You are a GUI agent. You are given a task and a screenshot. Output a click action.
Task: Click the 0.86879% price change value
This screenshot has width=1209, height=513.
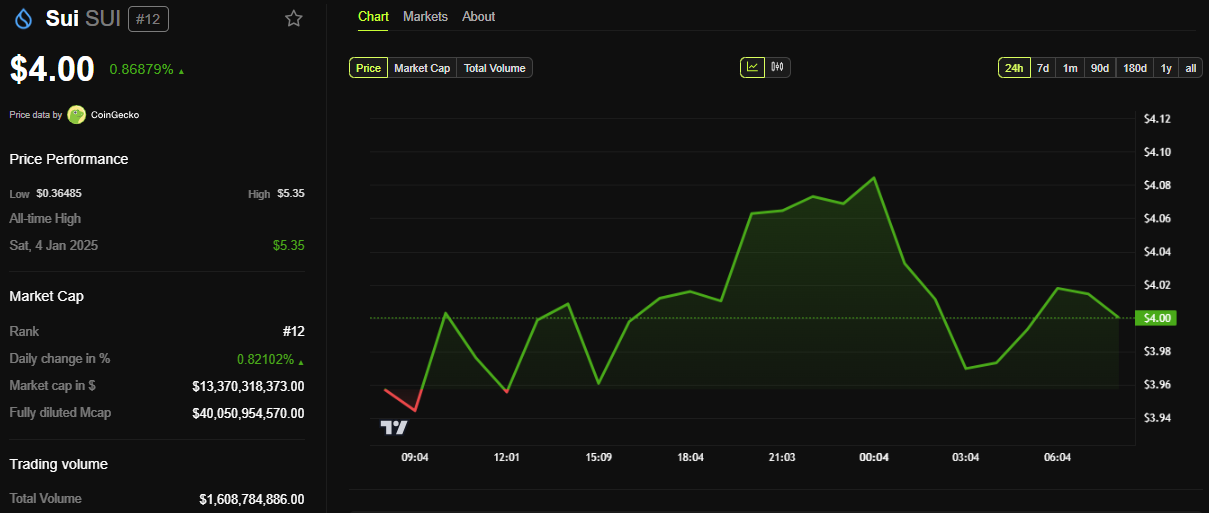point(141,70)
